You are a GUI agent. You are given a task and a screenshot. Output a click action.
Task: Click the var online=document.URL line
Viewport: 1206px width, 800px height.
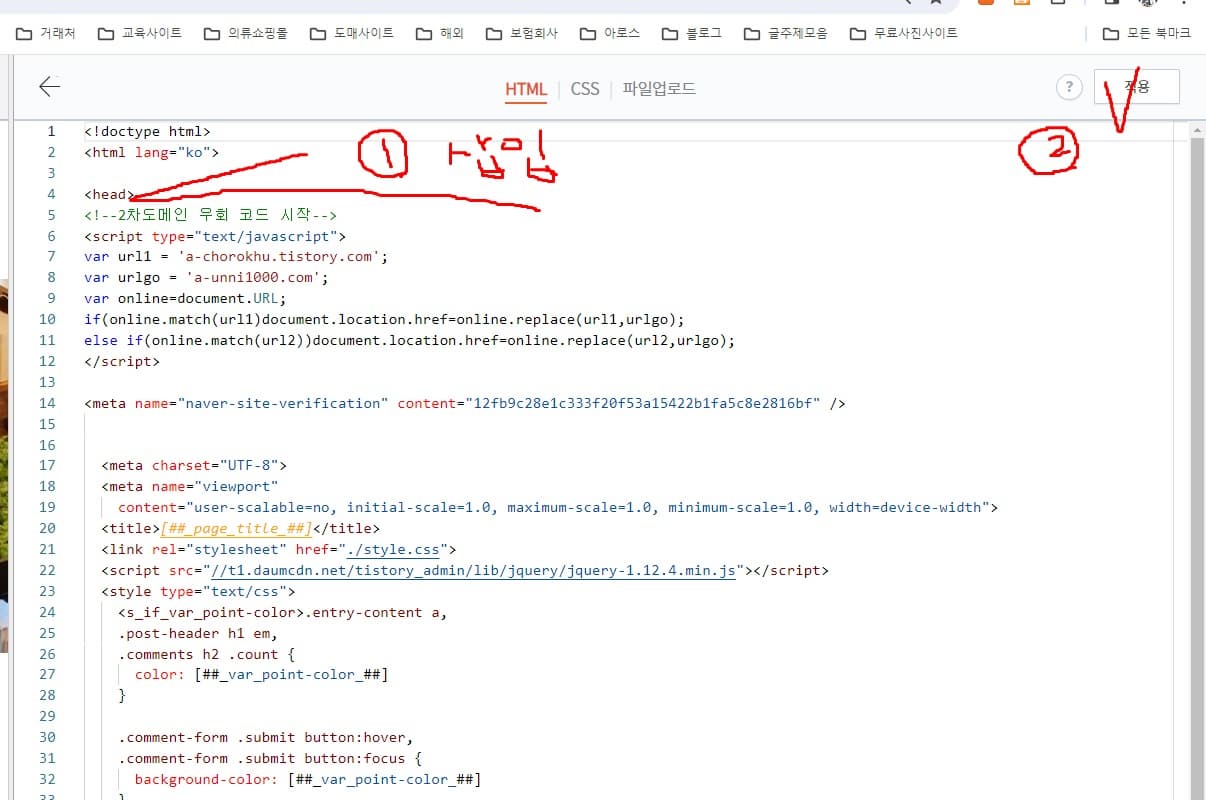[185, 298]
